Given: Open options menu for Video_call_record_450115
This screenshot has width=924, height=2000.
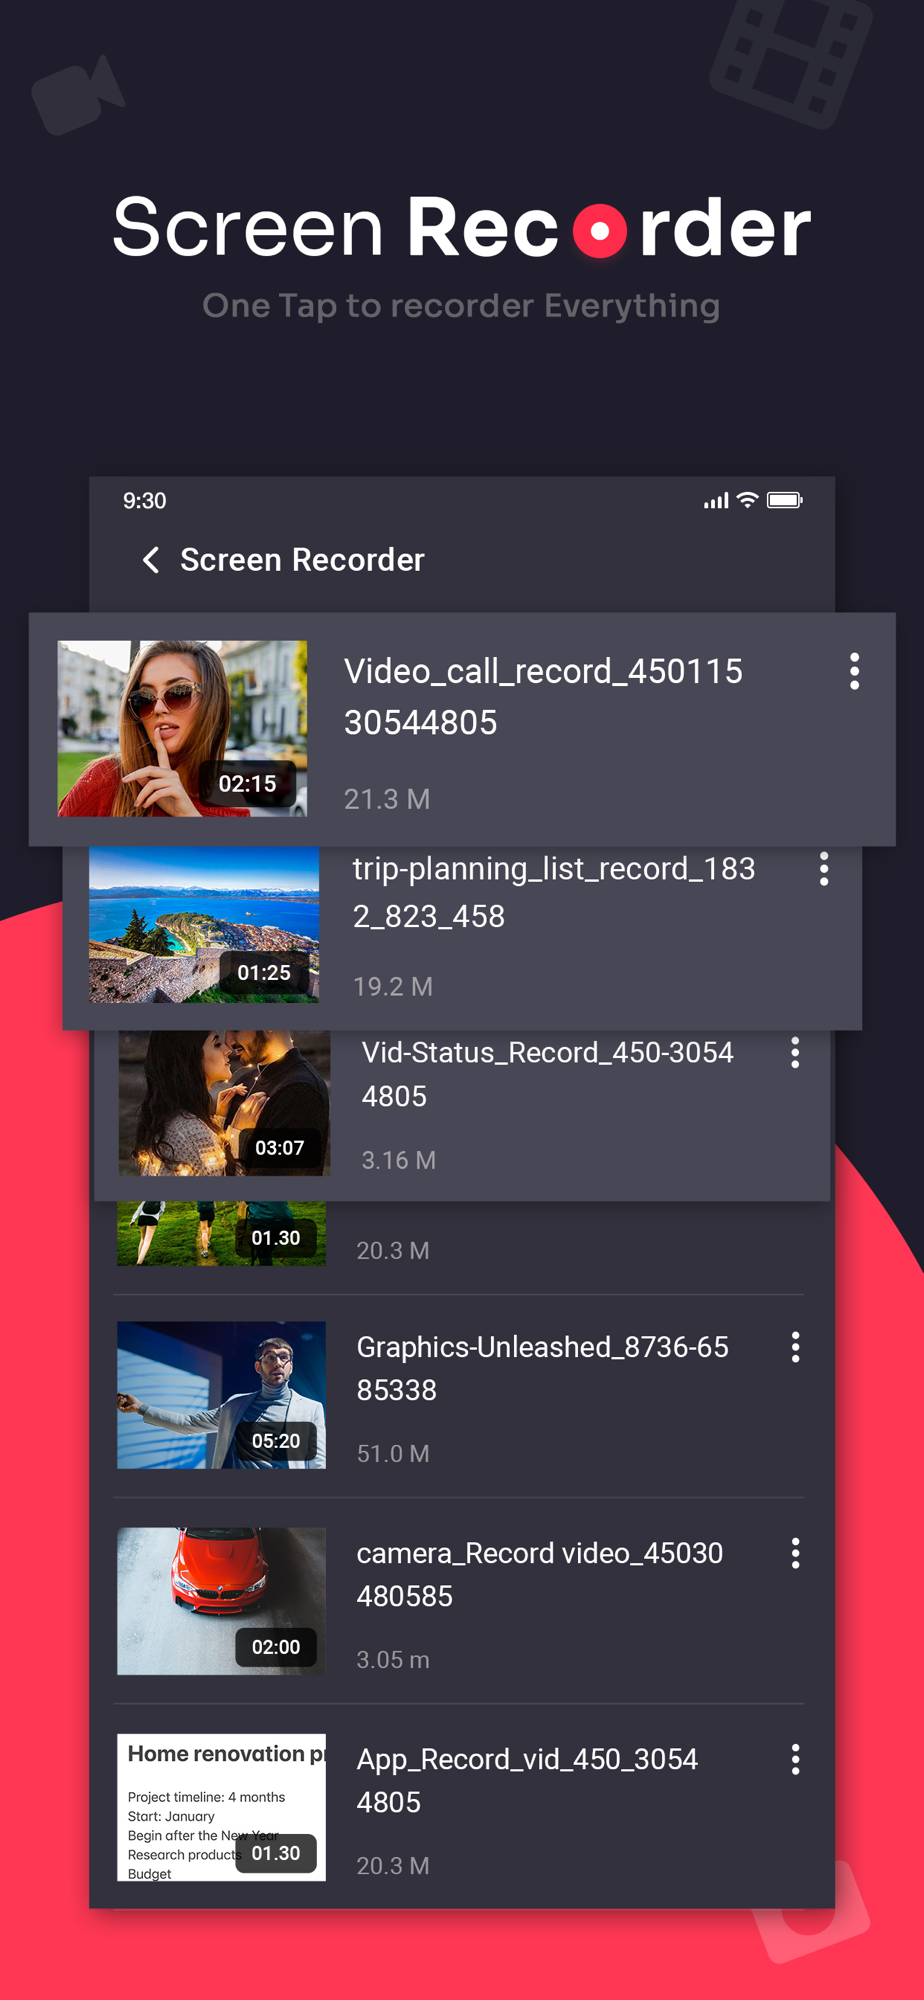Looking at the screenshot, I should tap(854, 671).
